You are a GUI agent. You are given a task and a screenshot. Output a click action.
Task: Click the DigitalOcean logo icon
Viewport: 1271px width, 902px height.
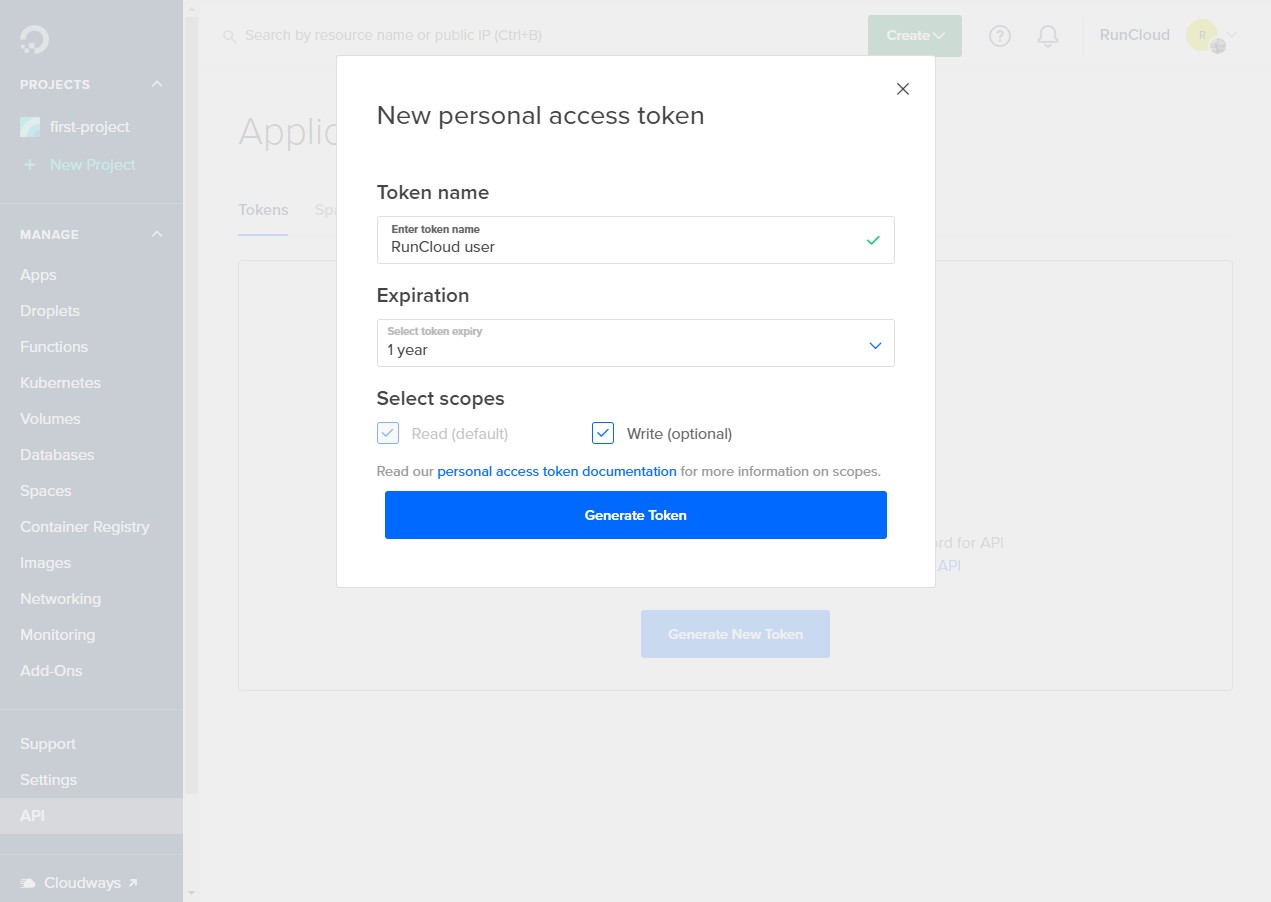pos(34,39)
